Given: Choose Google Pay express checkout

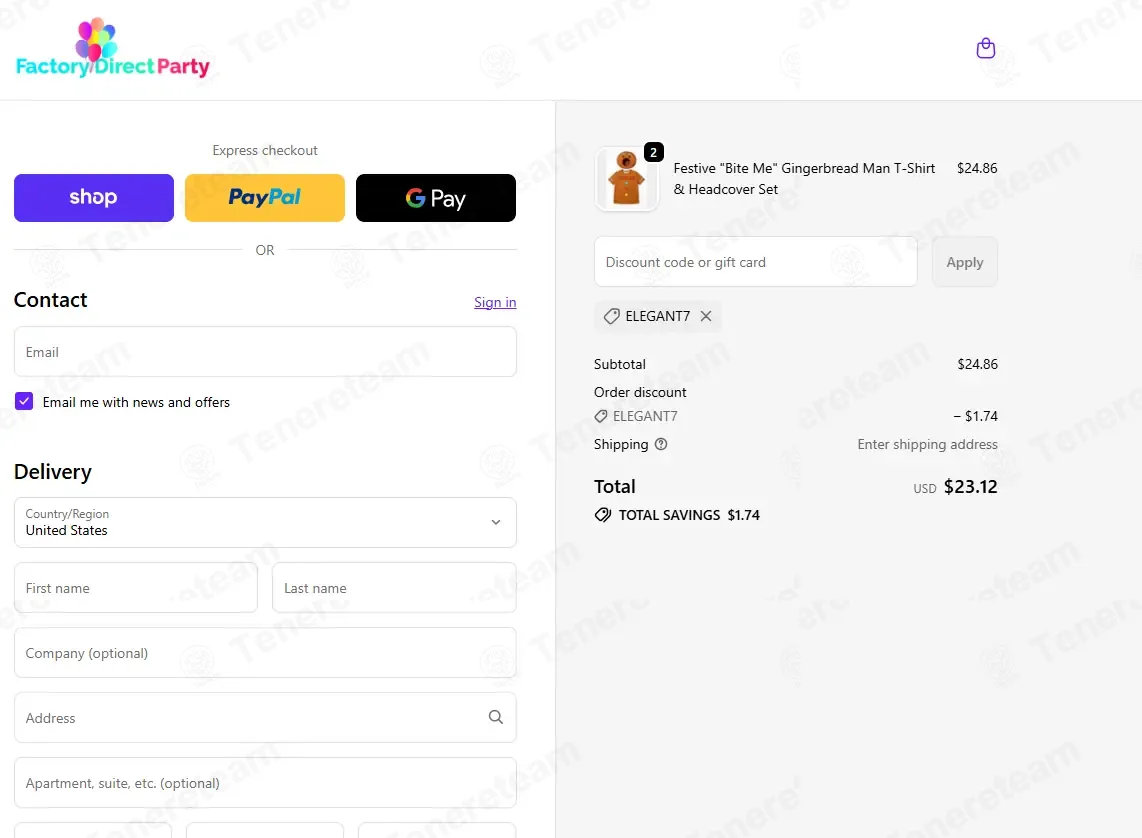Looking at the screenshot, I should coord(436,197).
